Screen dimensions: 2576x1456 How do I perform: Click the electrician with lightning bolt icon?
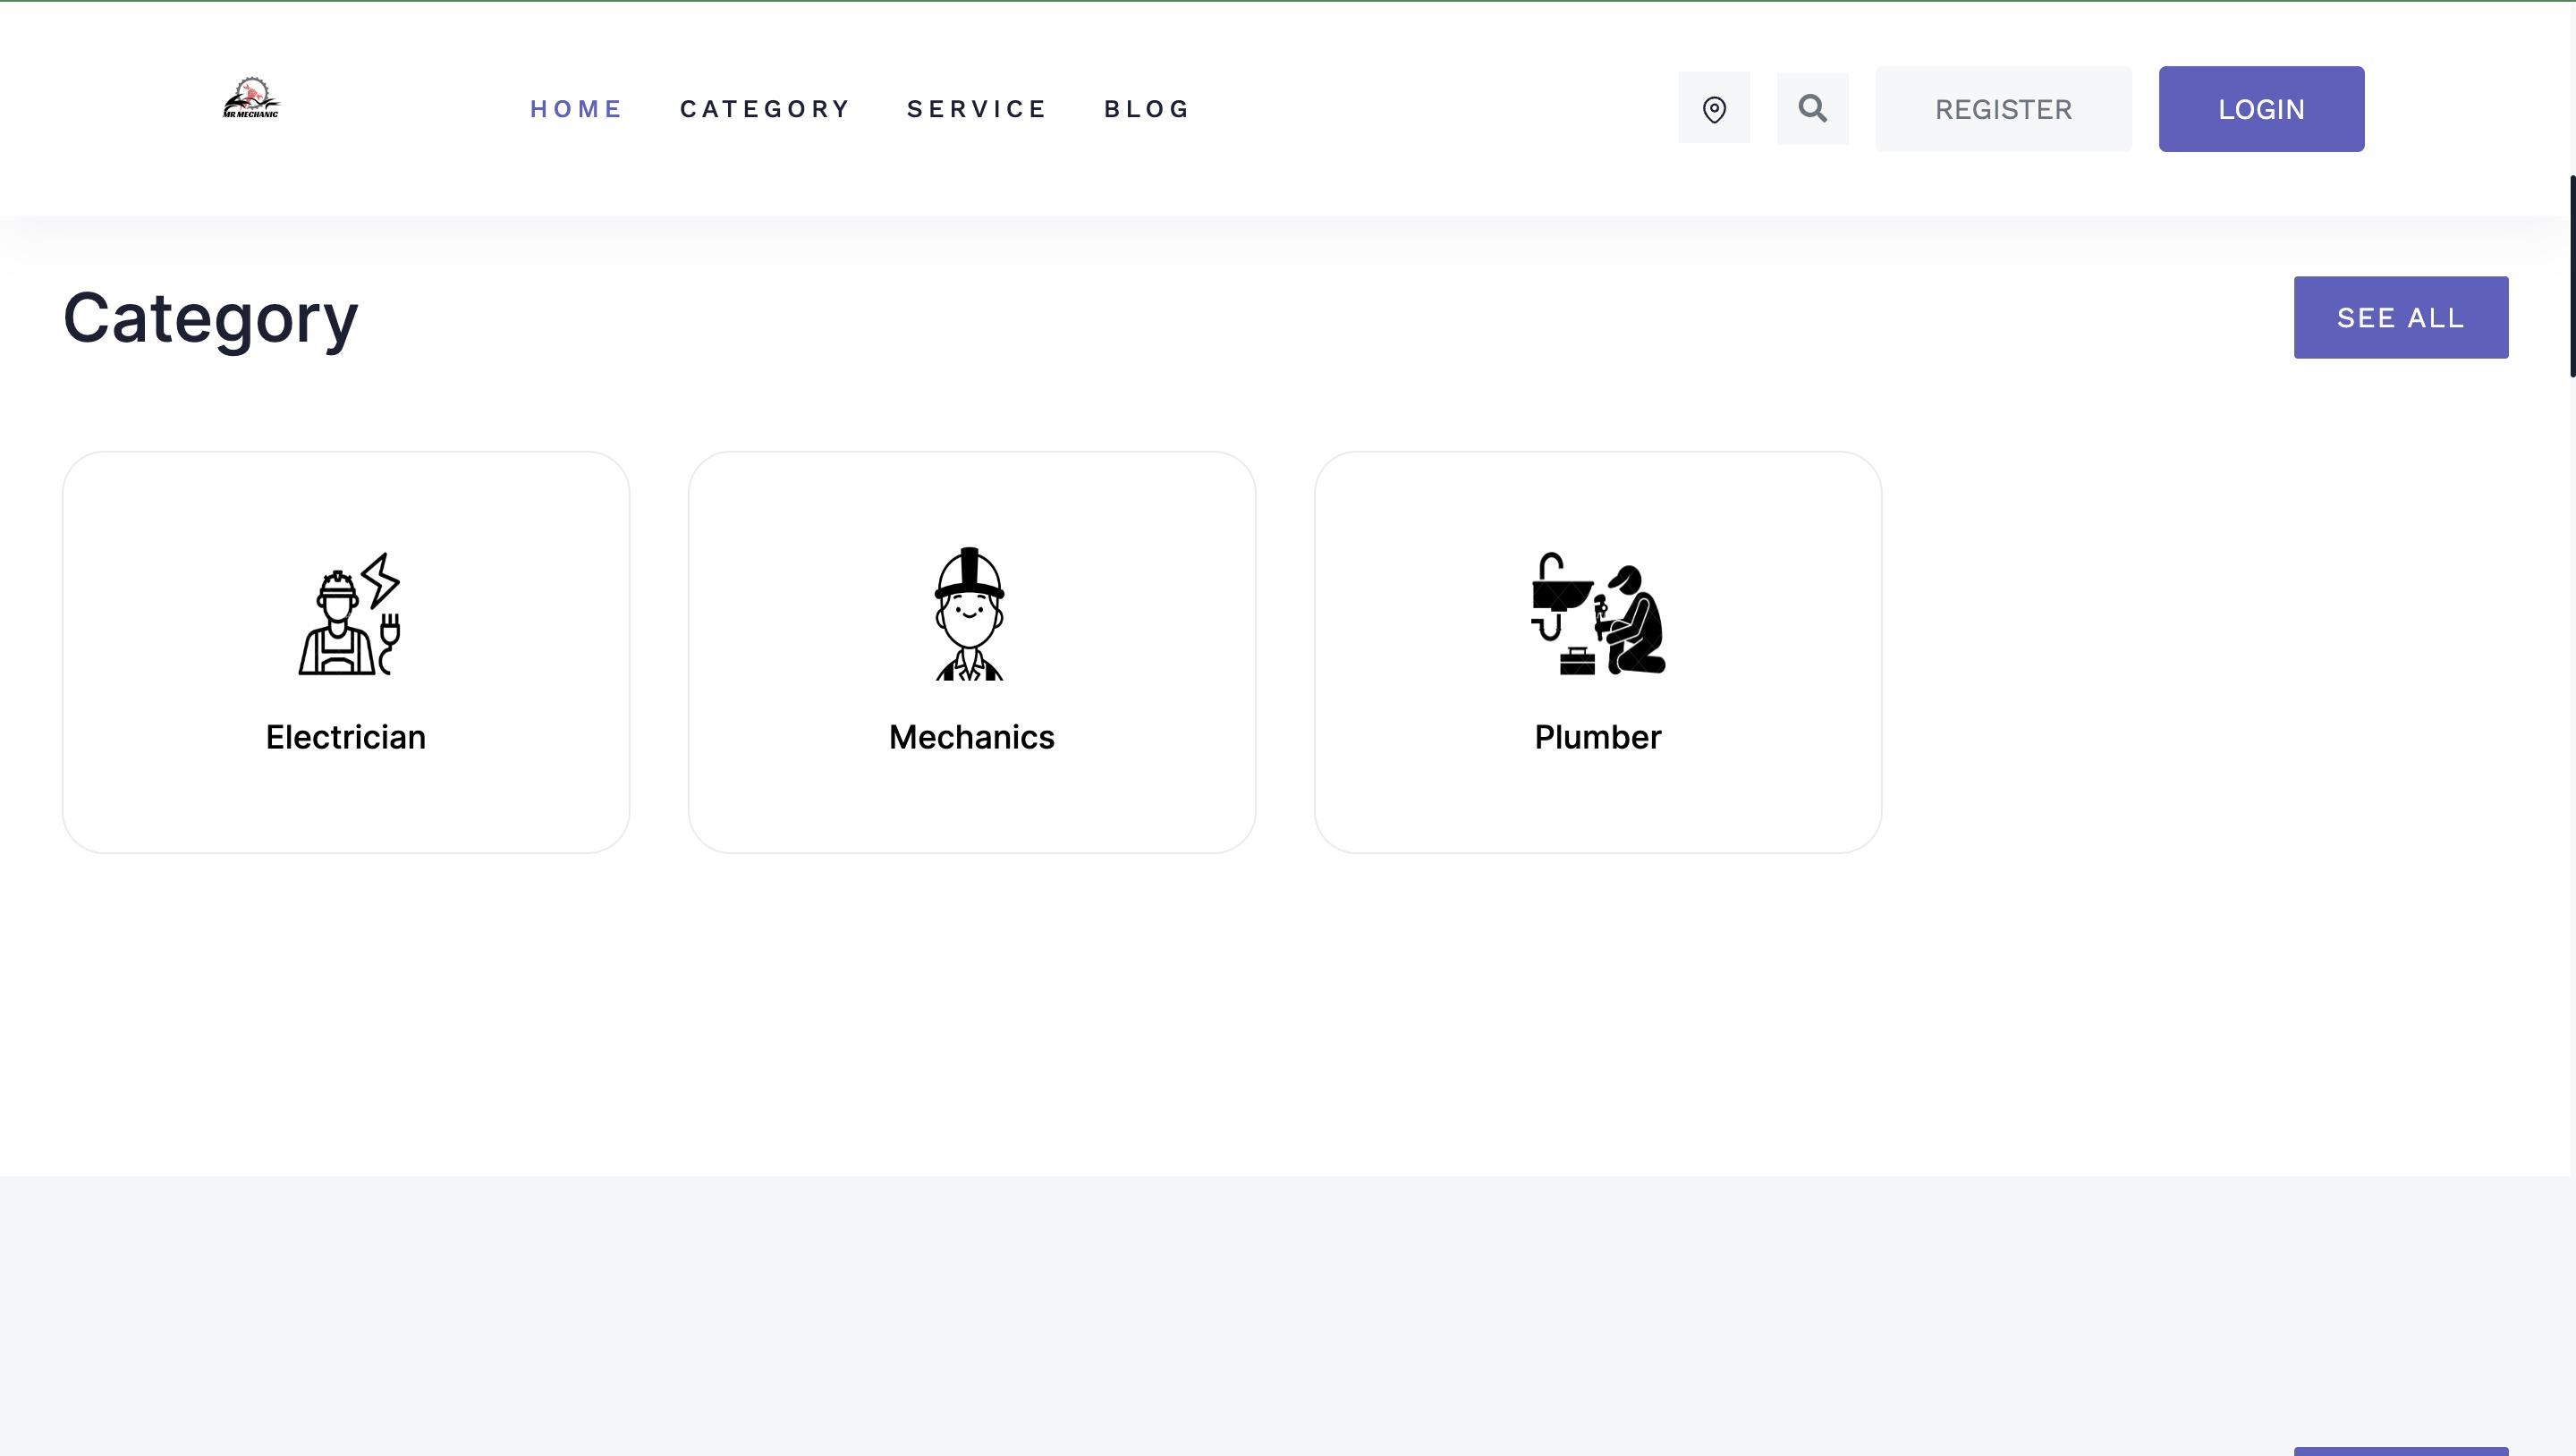[x=349, y=614]
